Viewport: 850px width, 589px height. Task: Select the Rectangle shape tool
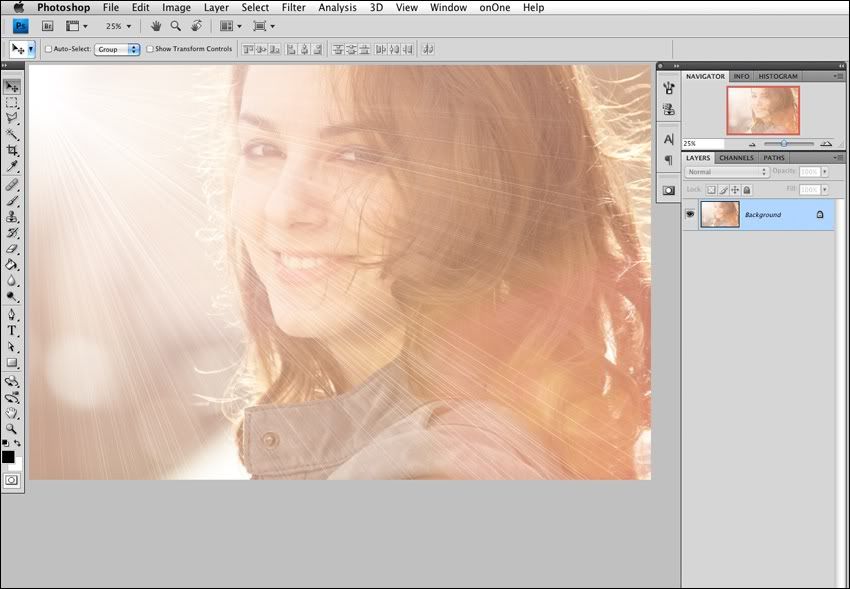pos(12,363)
